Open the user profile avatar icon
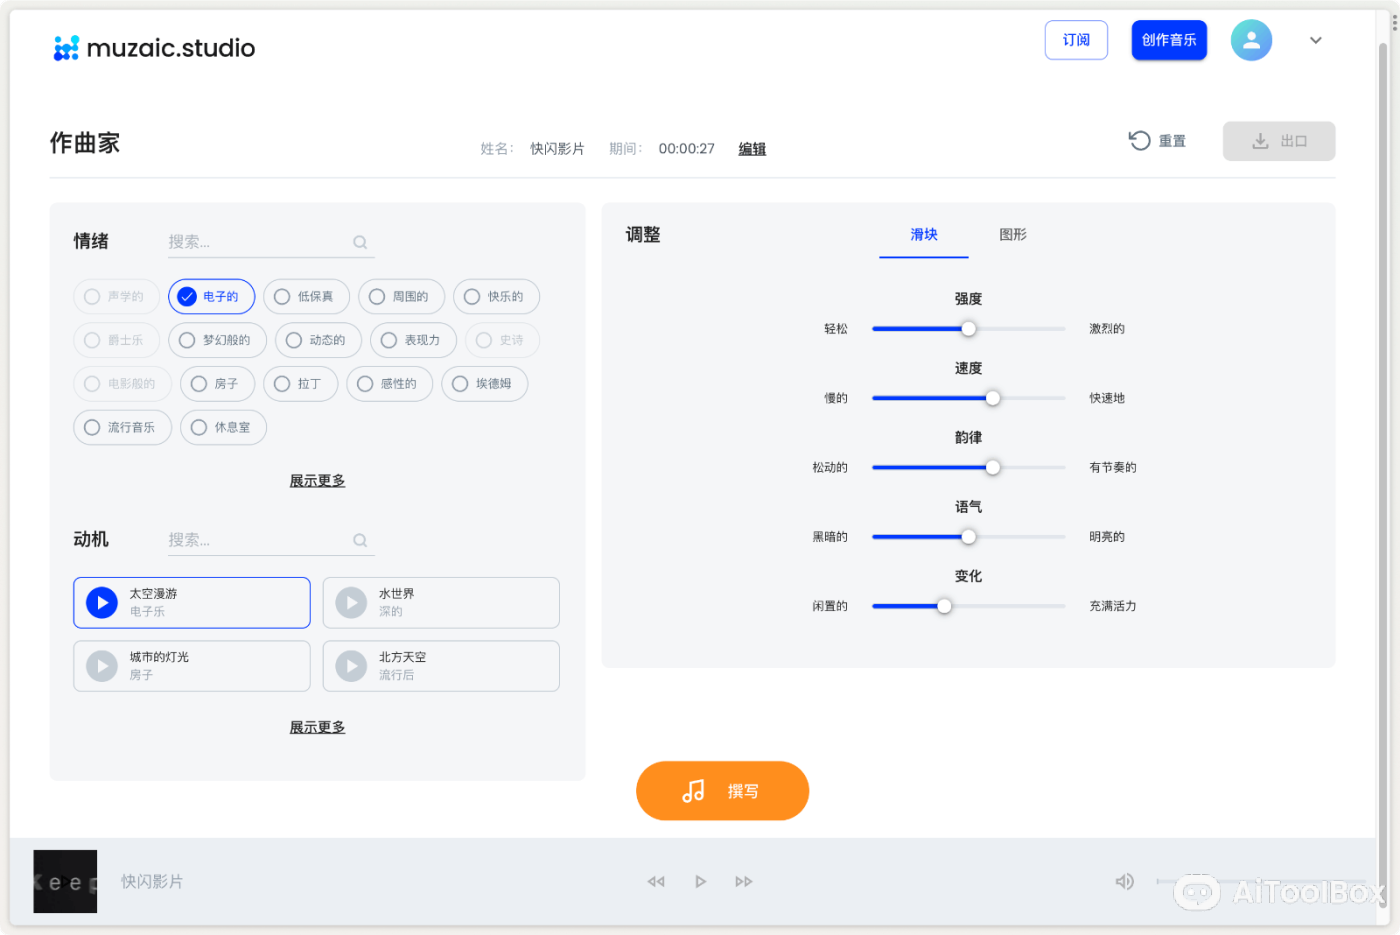1400x935 pixels. 1251,40
